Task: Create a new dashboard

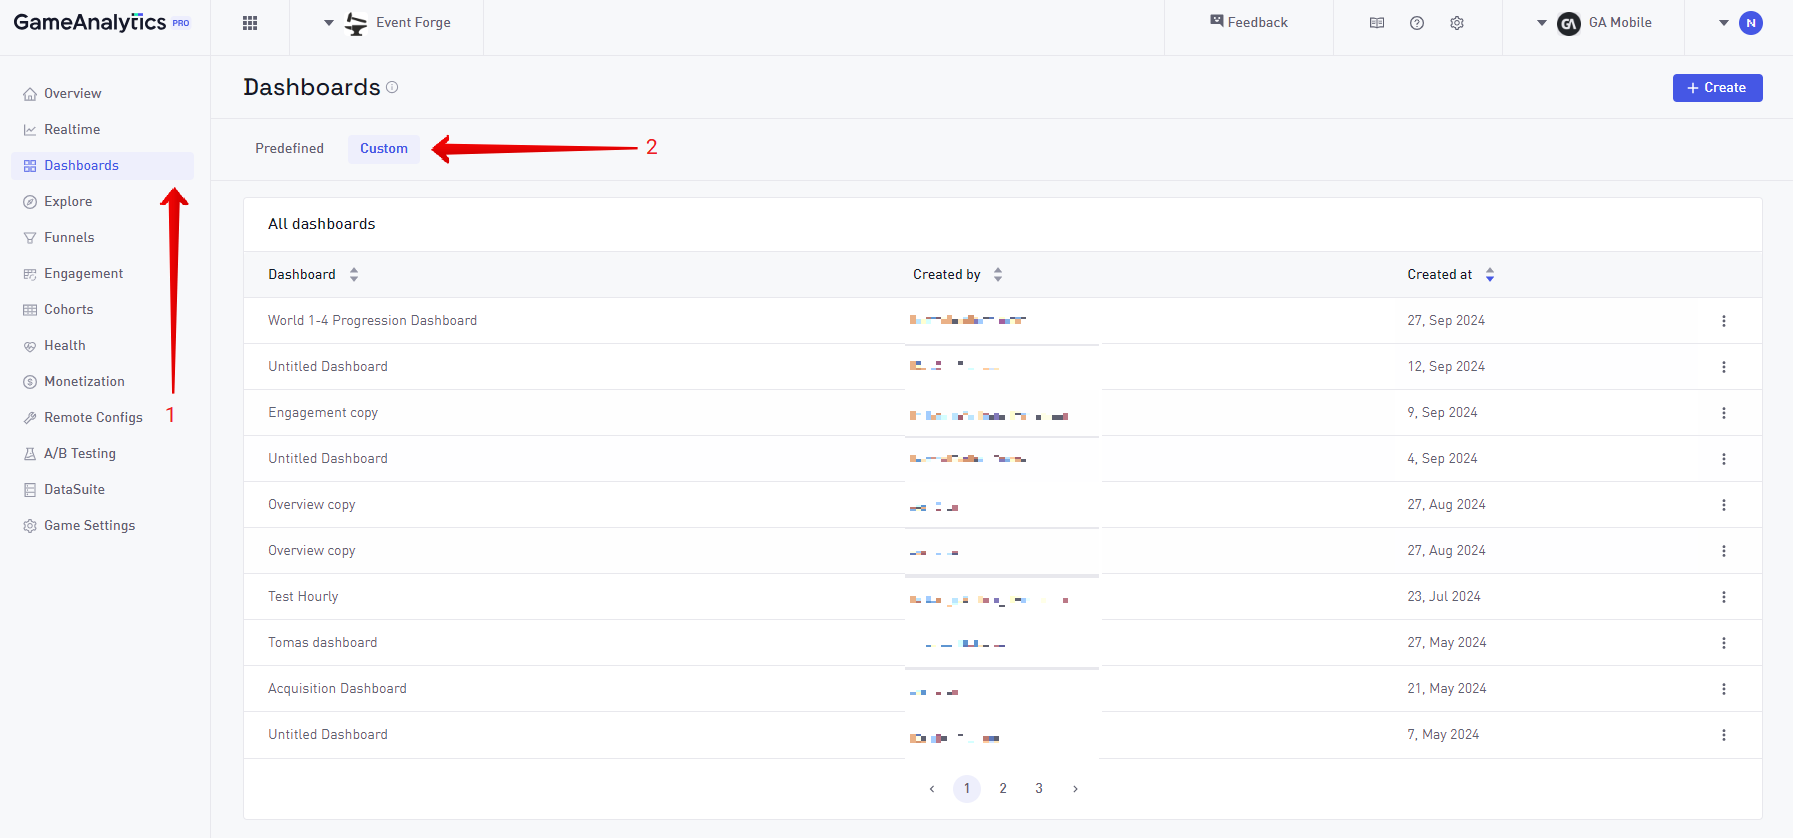Action: 1717,88
